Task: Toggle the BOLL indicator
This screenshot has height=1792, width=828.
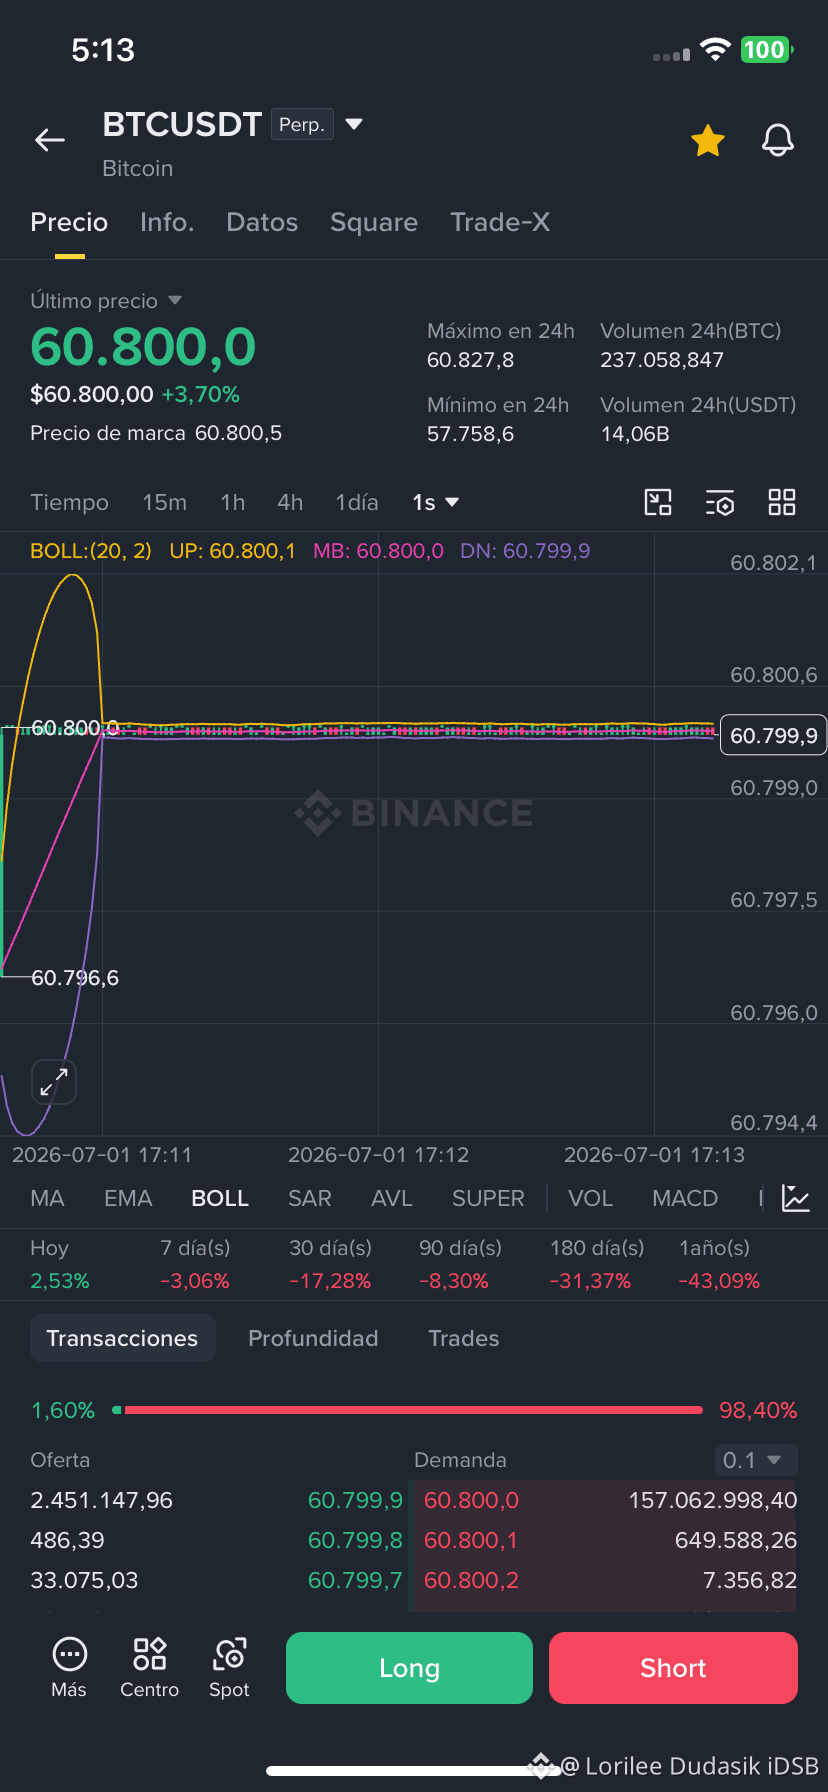Action: tap(220, 1198)
